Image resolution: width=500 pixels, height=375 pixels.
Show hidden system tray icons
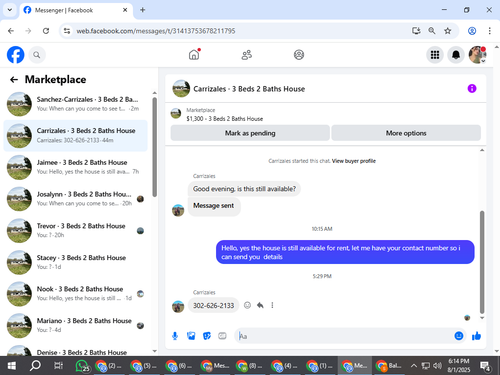click(414, 366)
